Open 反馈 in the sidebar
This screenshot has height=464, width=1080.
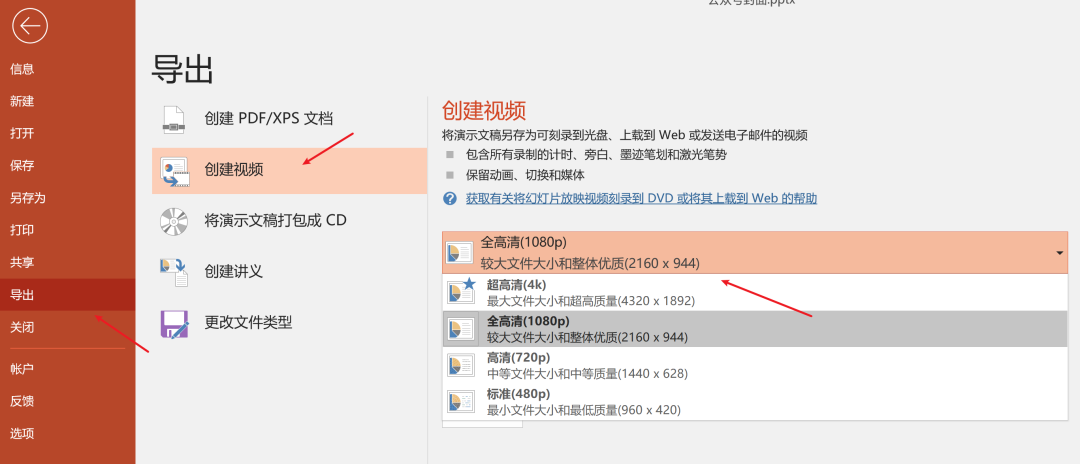click(68, 401)
